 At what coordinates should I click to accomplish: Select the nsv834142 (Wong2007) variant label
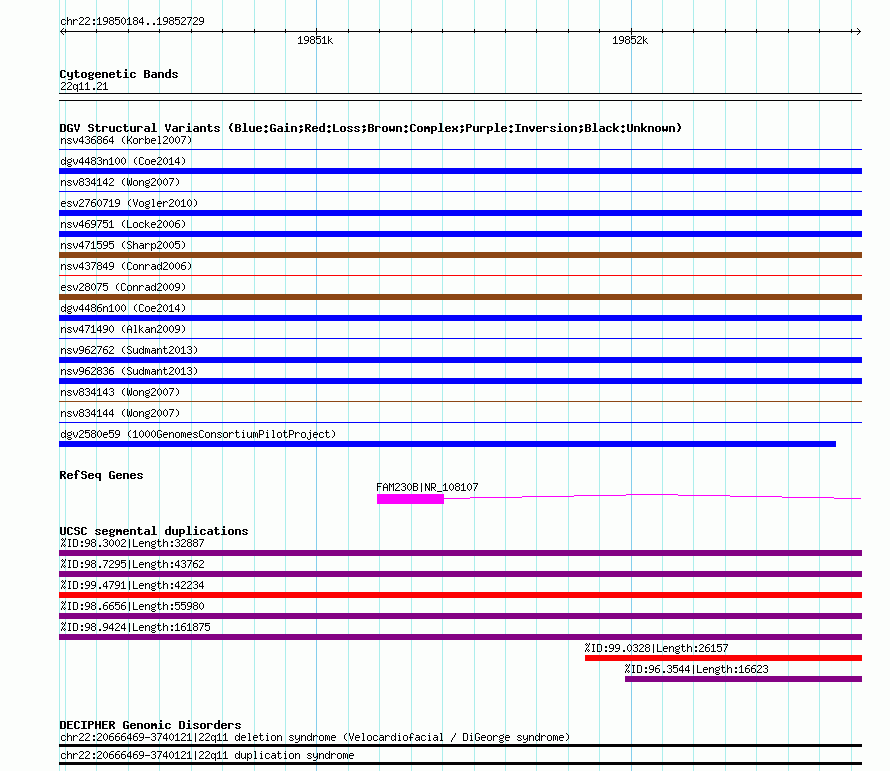coord(120,182)
